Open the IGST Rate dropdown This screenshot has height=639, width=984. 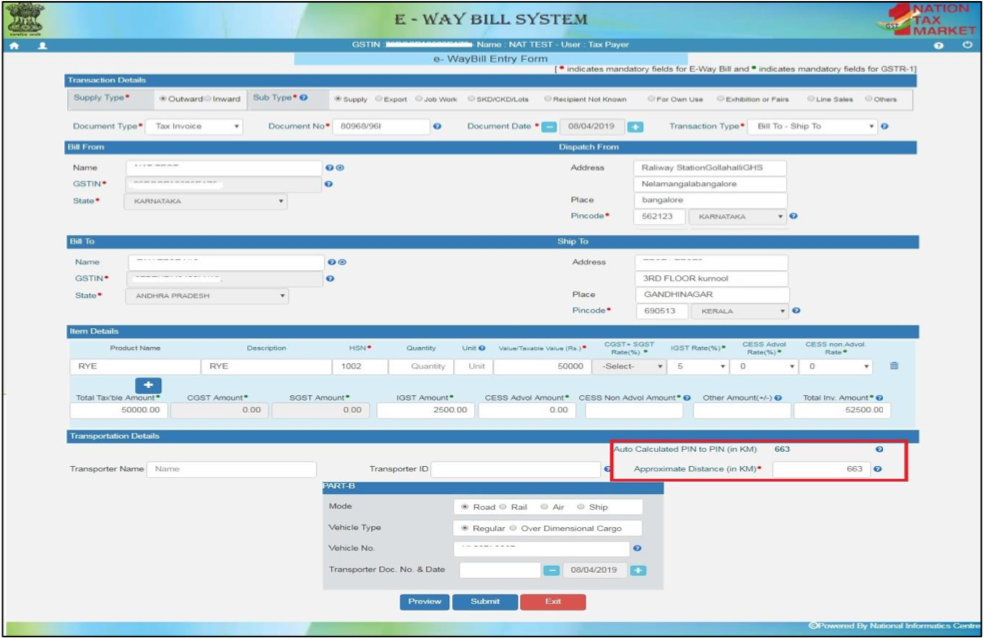coord(696,367)
